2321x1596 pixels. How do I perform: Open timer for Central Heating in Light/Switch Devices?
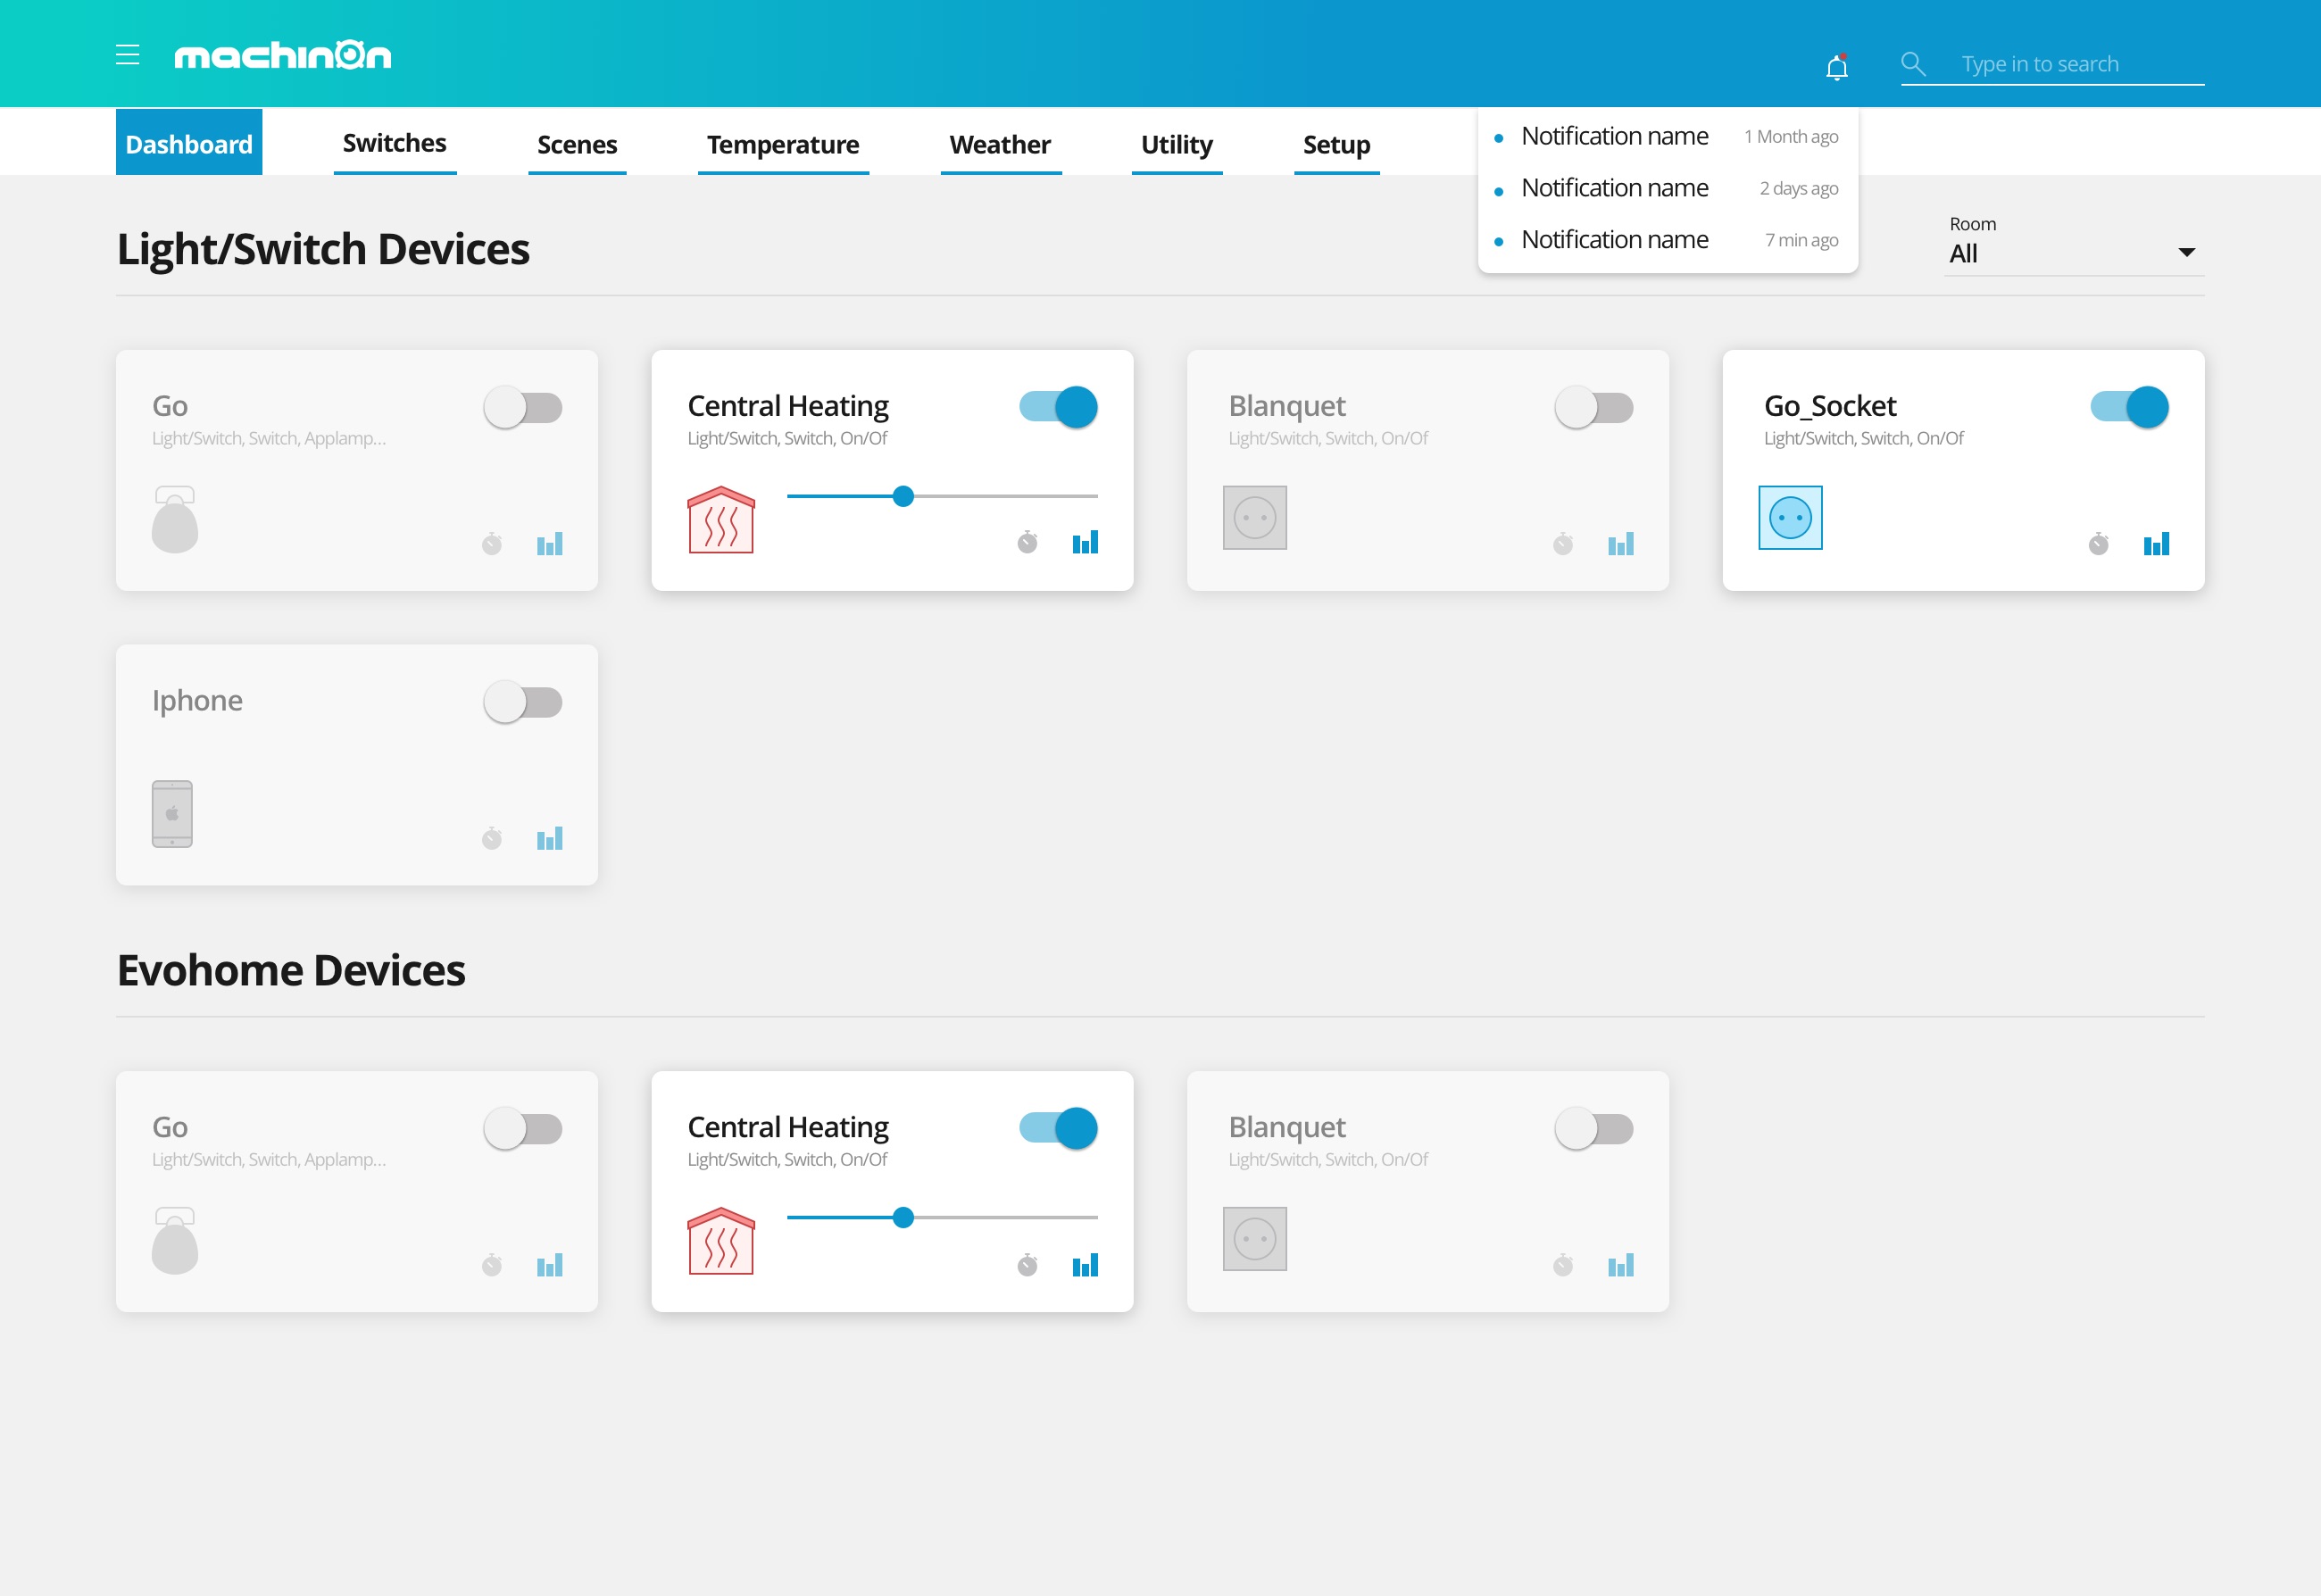[x=1028, y=542]
